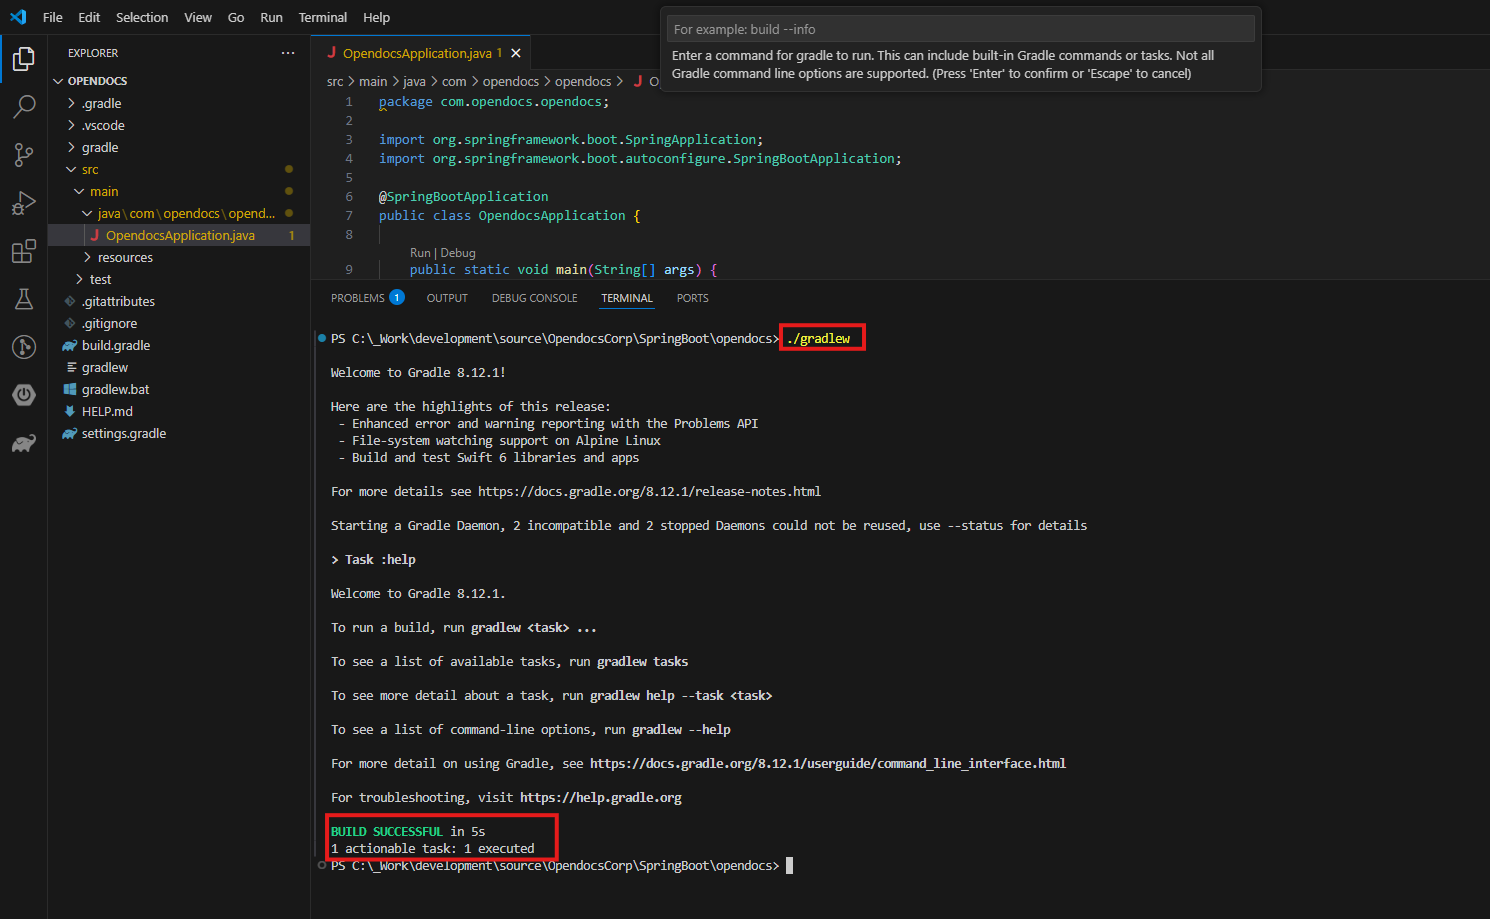Open build.gradle file
Viewport: 1490px width, 919px height.
[x=179, y=345]
